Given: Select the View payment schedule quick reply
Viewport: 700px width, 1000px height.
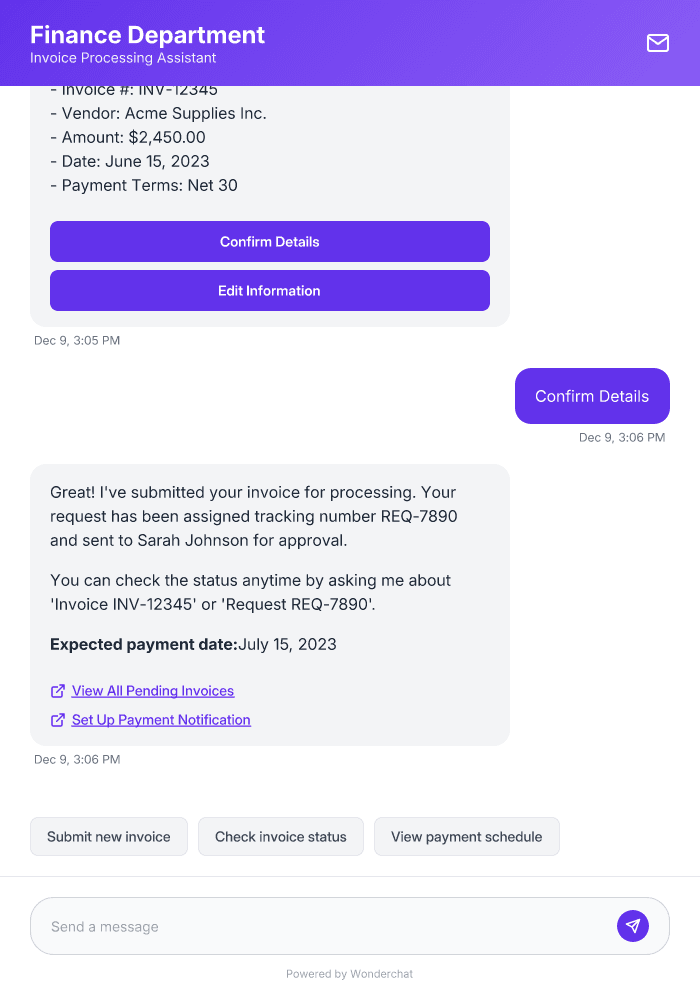Looking at the screenshot, I should coord(466,836).
